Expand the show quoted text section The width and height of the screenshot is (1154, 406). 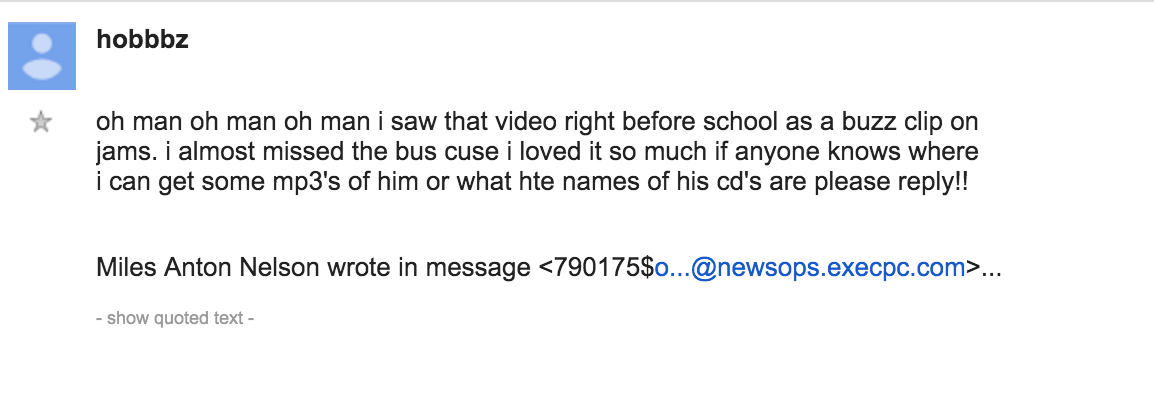tap(175, 318)
